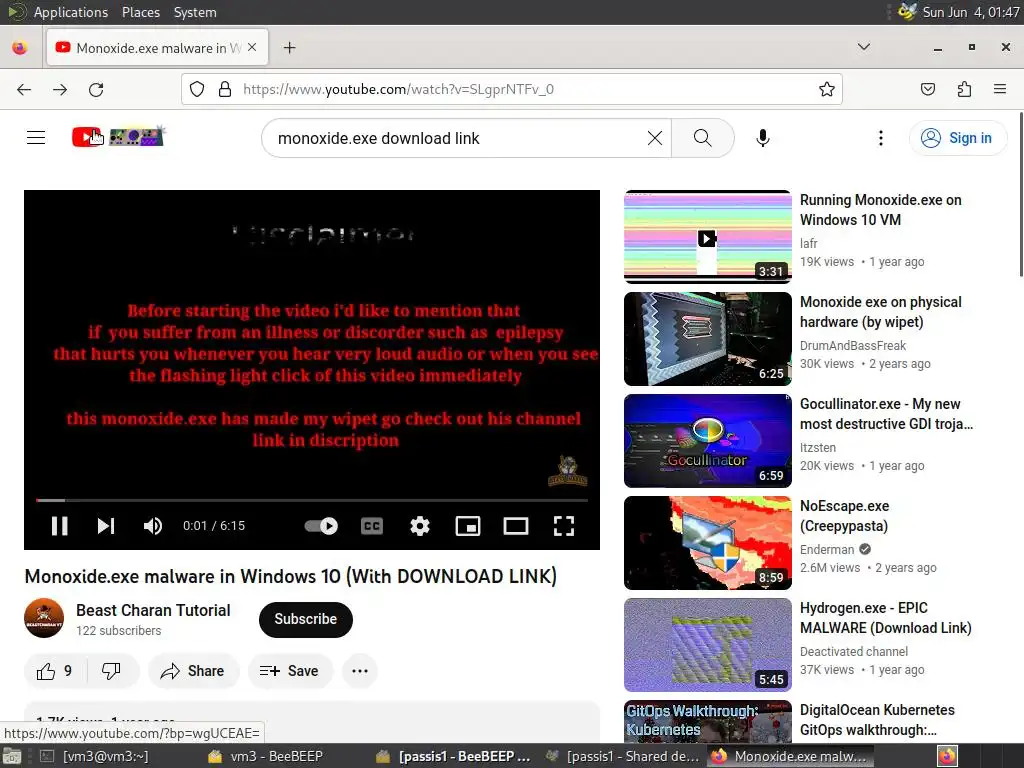
Task: Open Gocullinator.exe video thumbnail
Action: 708,441
